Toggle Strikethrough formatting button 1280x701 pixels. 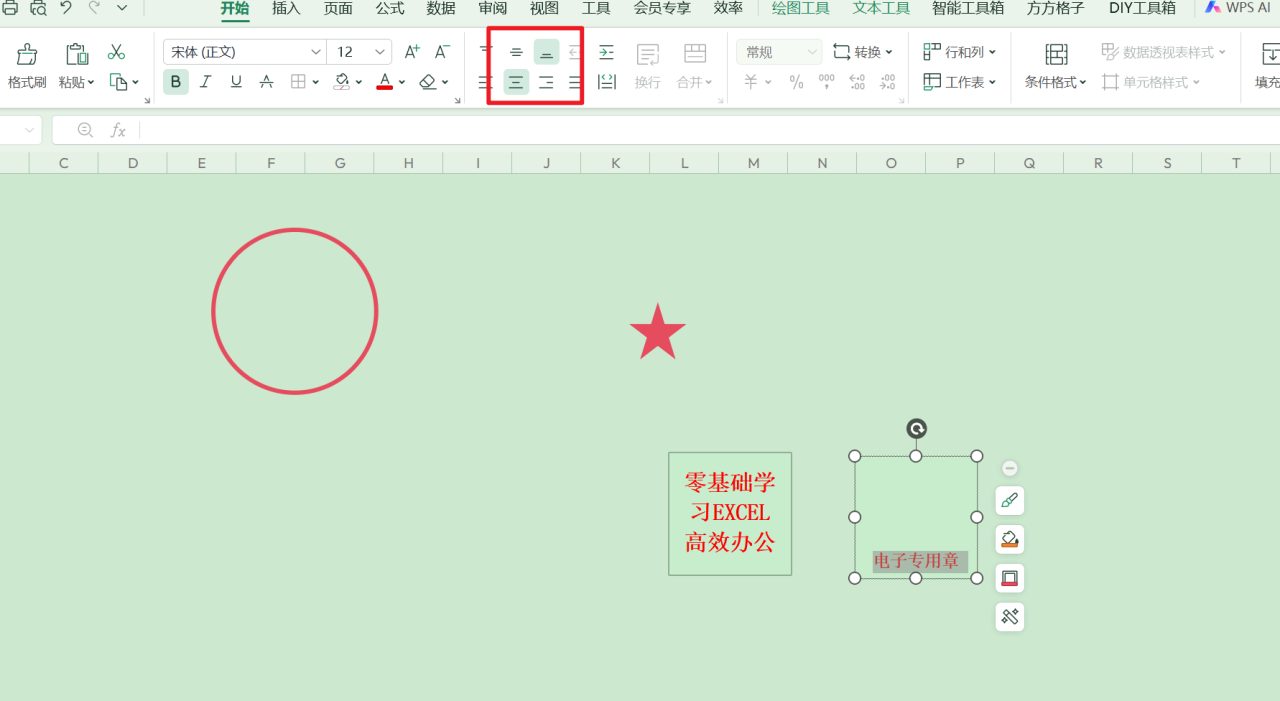pos(266,82)
